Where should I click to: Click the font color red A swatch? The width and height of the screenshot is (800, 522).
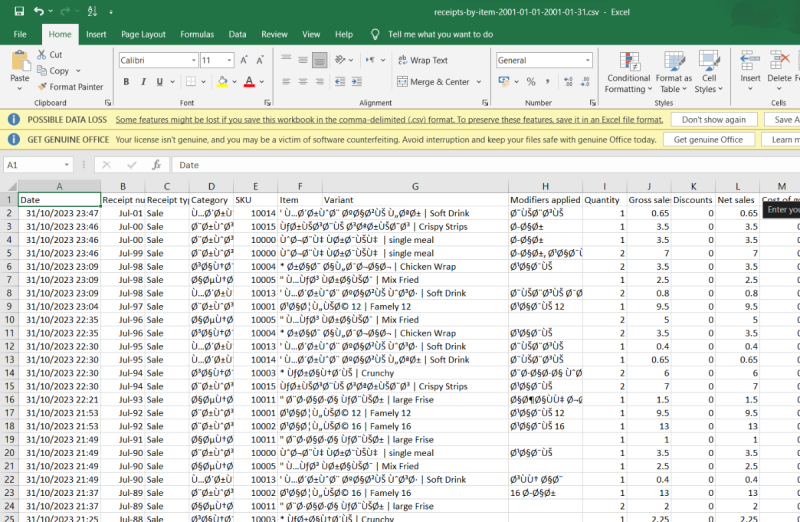click(x=249, y=82)
